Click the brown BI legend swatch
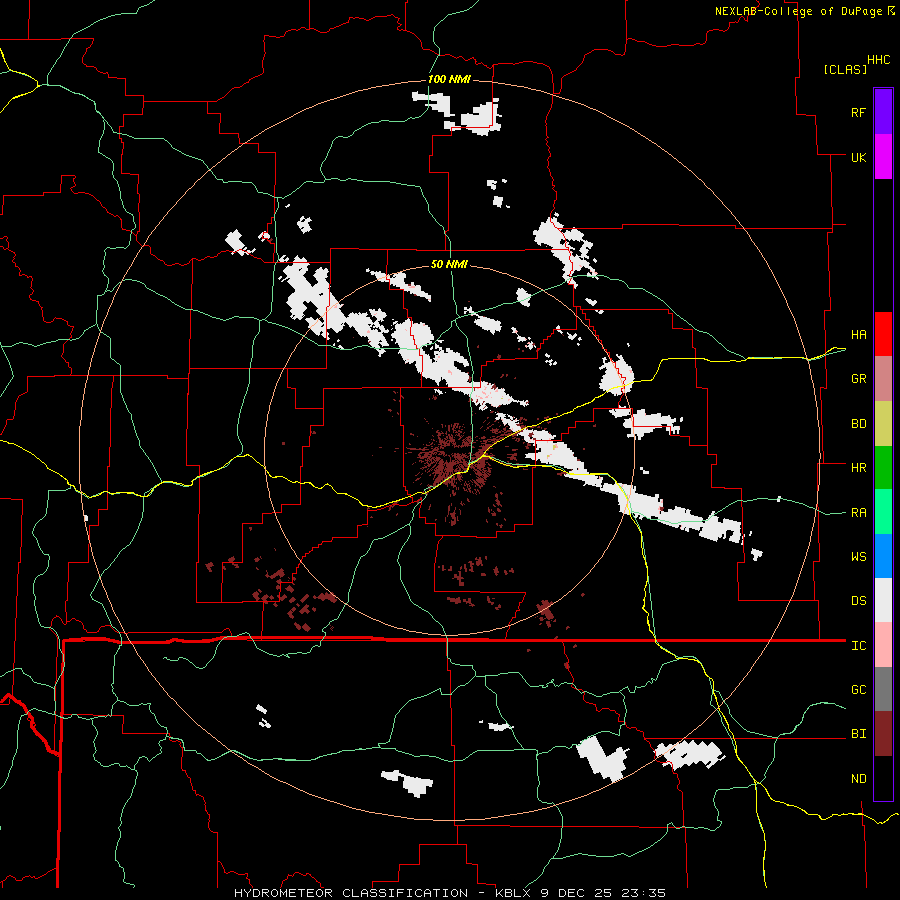 (883, 734)
